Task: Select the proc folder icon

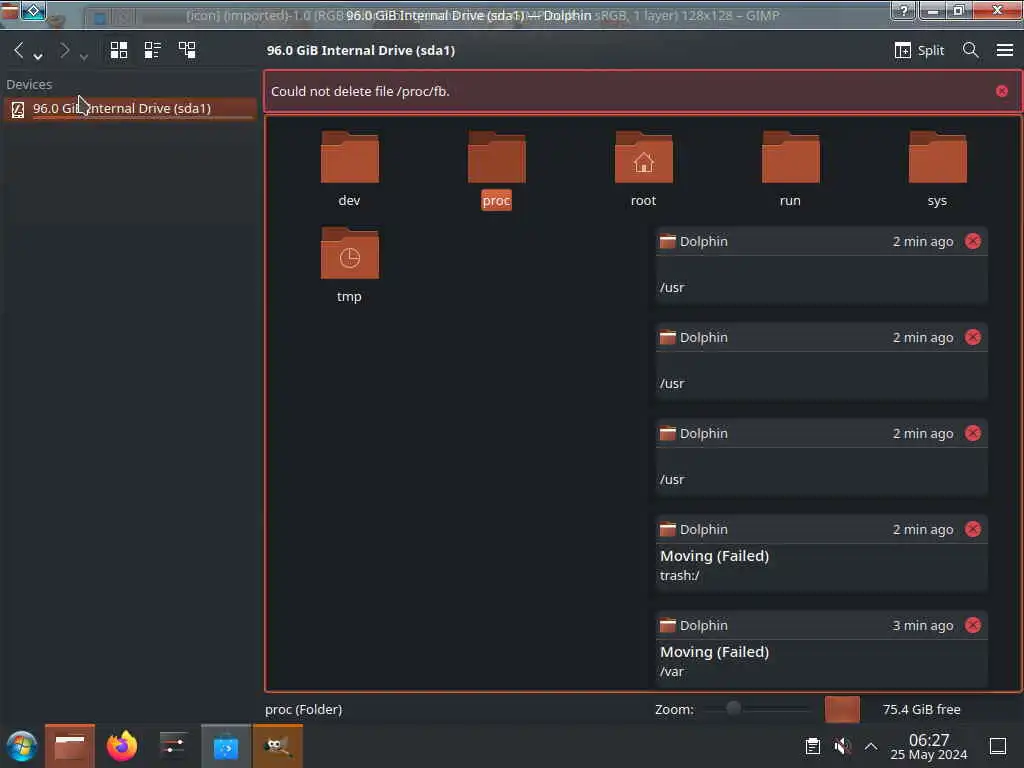Action: (x=496, y=157)
